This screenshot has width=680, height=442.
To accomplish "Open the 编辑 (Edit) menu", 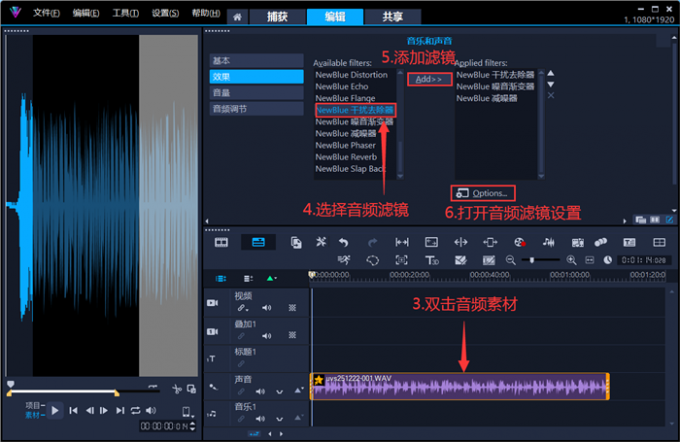I will (x=86, y=13).
